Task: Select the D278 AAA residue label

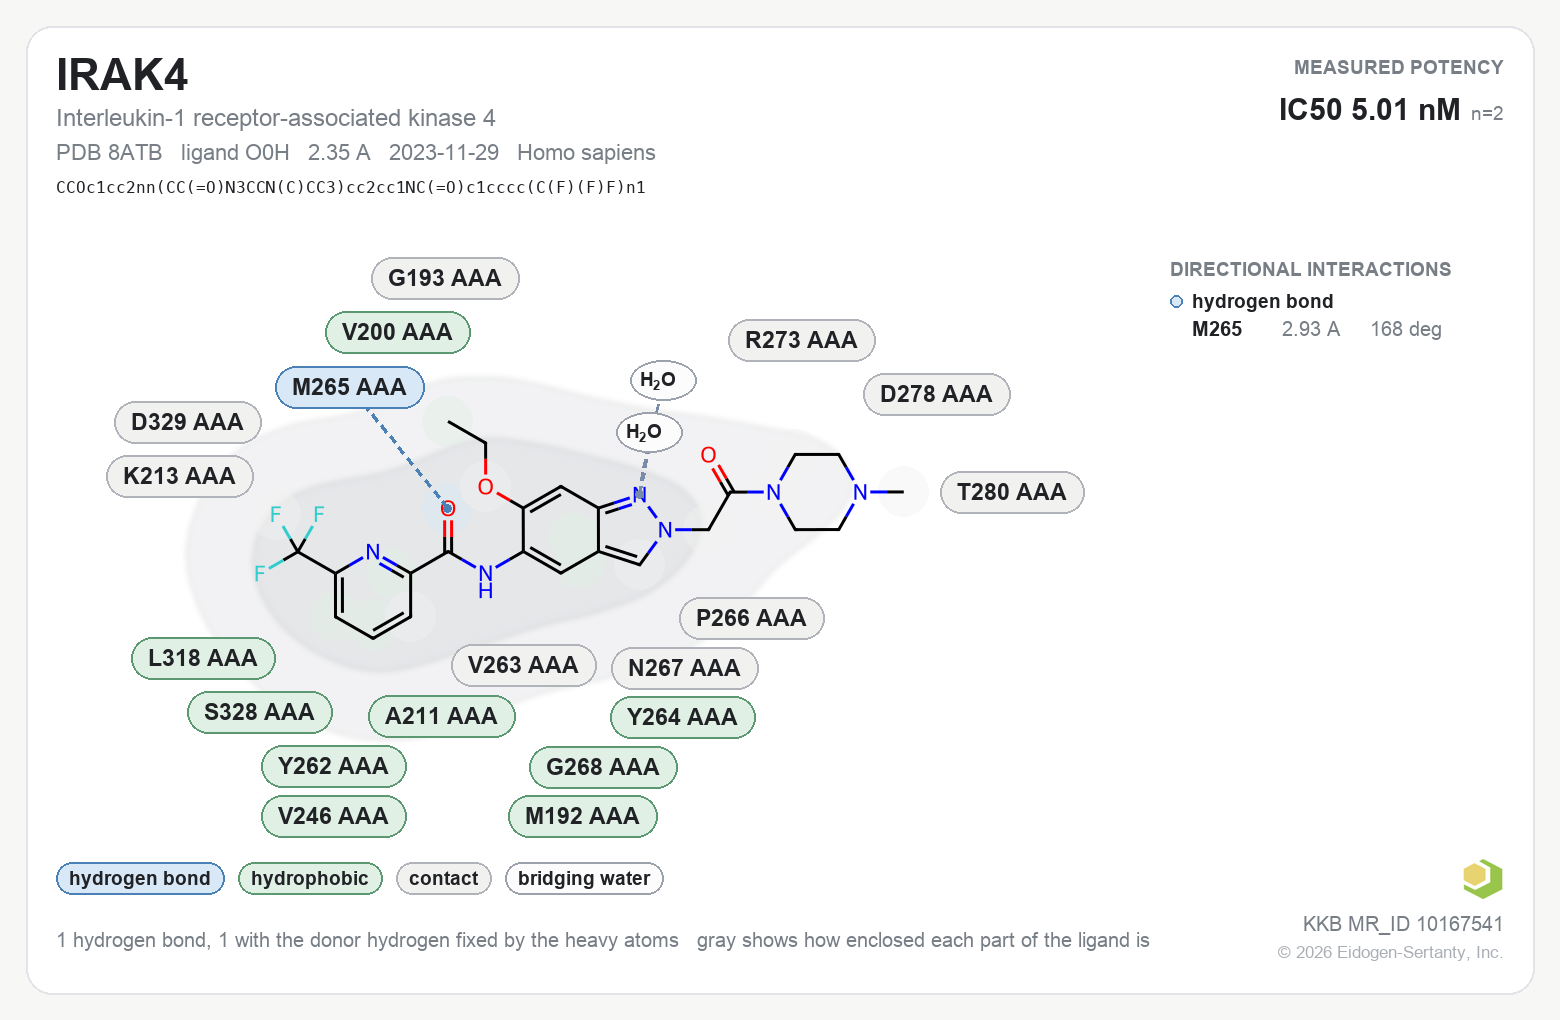Action: (937, 394)
